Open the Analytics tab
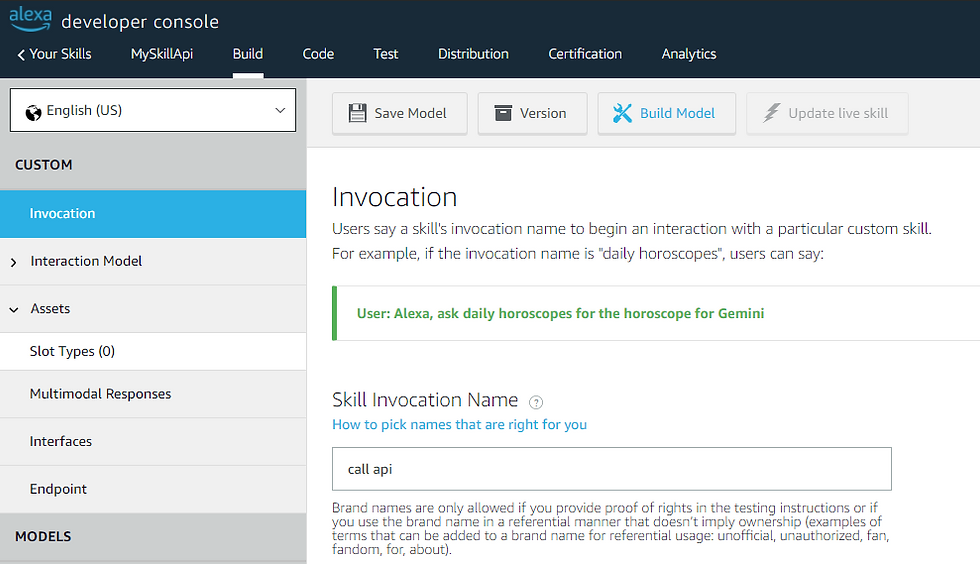Screen dimensions: 980x564 (689, 54)
